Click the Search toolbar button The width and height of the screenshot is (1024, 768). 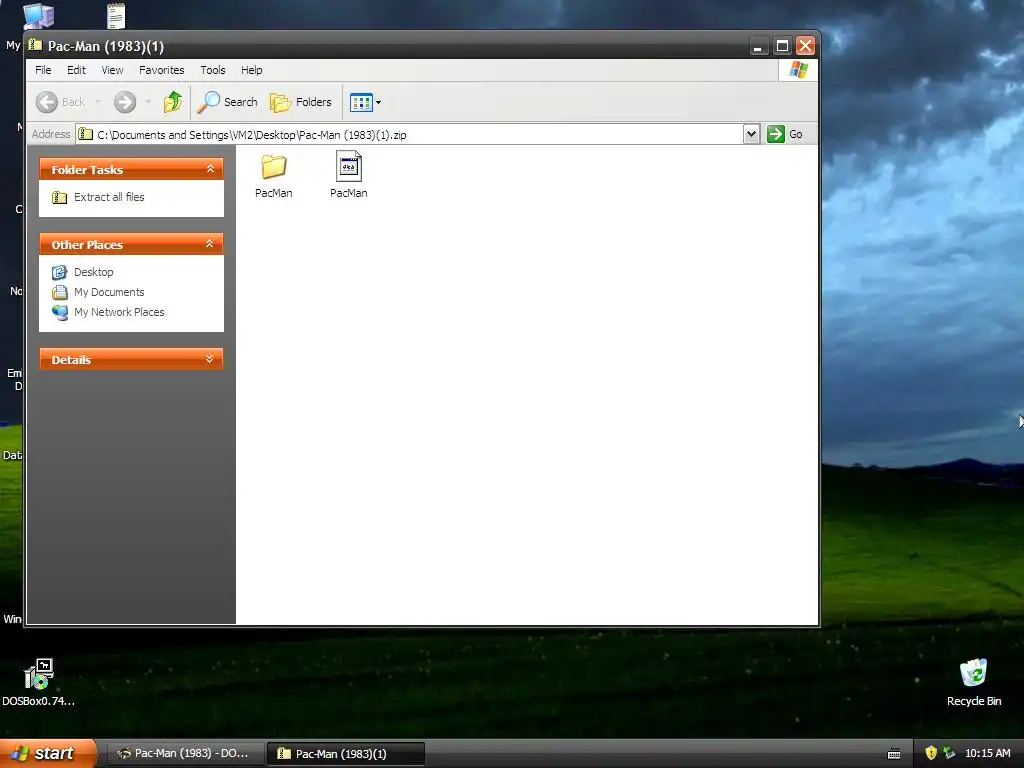tap(228, 102)
